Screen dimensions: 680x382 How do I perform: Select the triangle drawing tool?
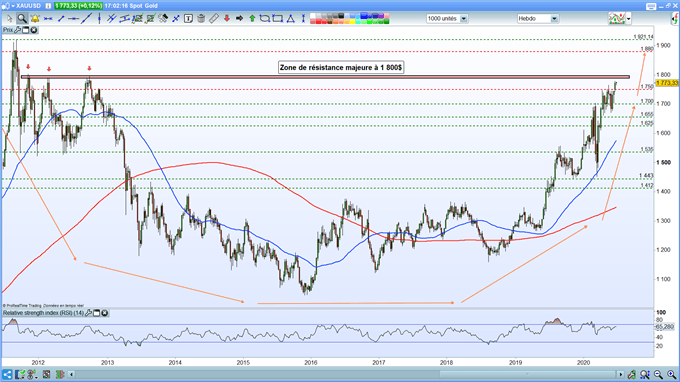click(x=291, y=19)
